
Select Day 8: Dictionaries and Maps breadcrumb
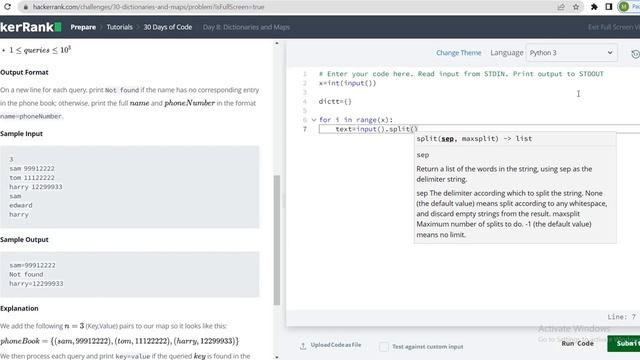246,27
